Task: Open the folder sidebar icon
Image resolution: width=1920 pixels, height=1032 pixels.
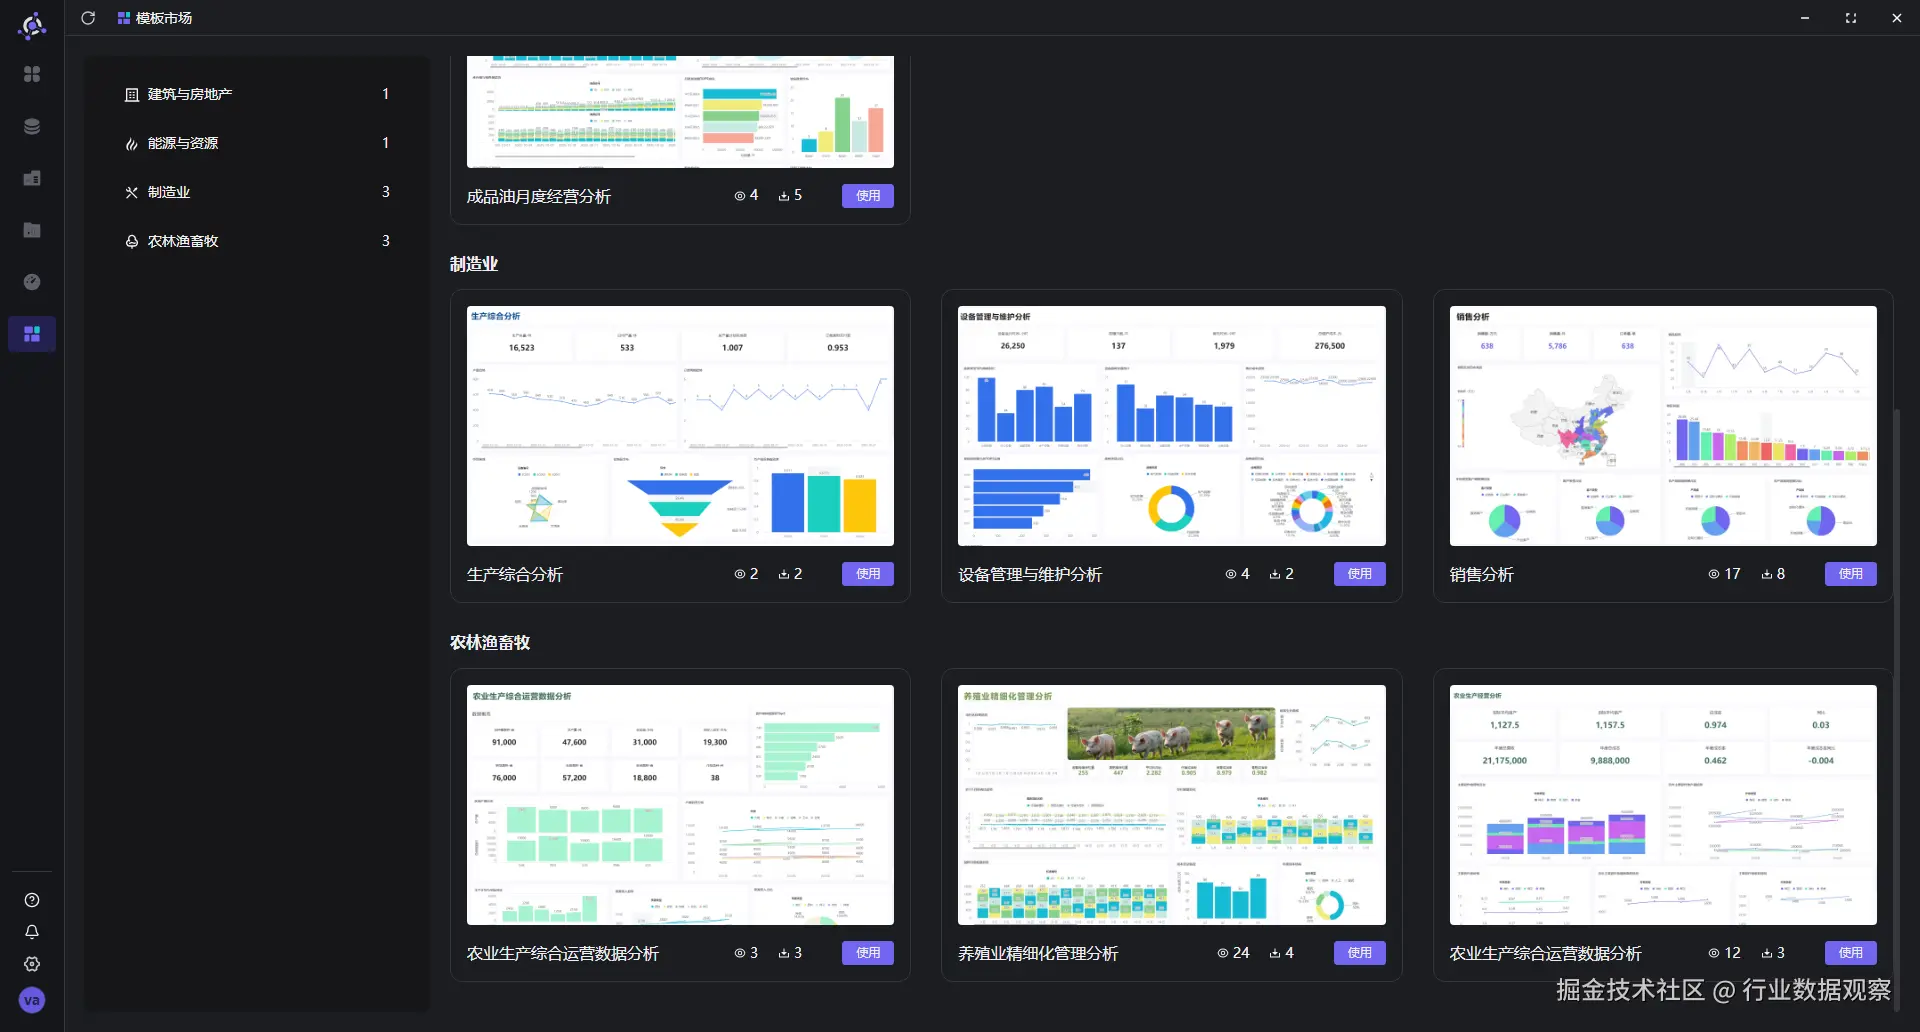Action: coord(32,230)
